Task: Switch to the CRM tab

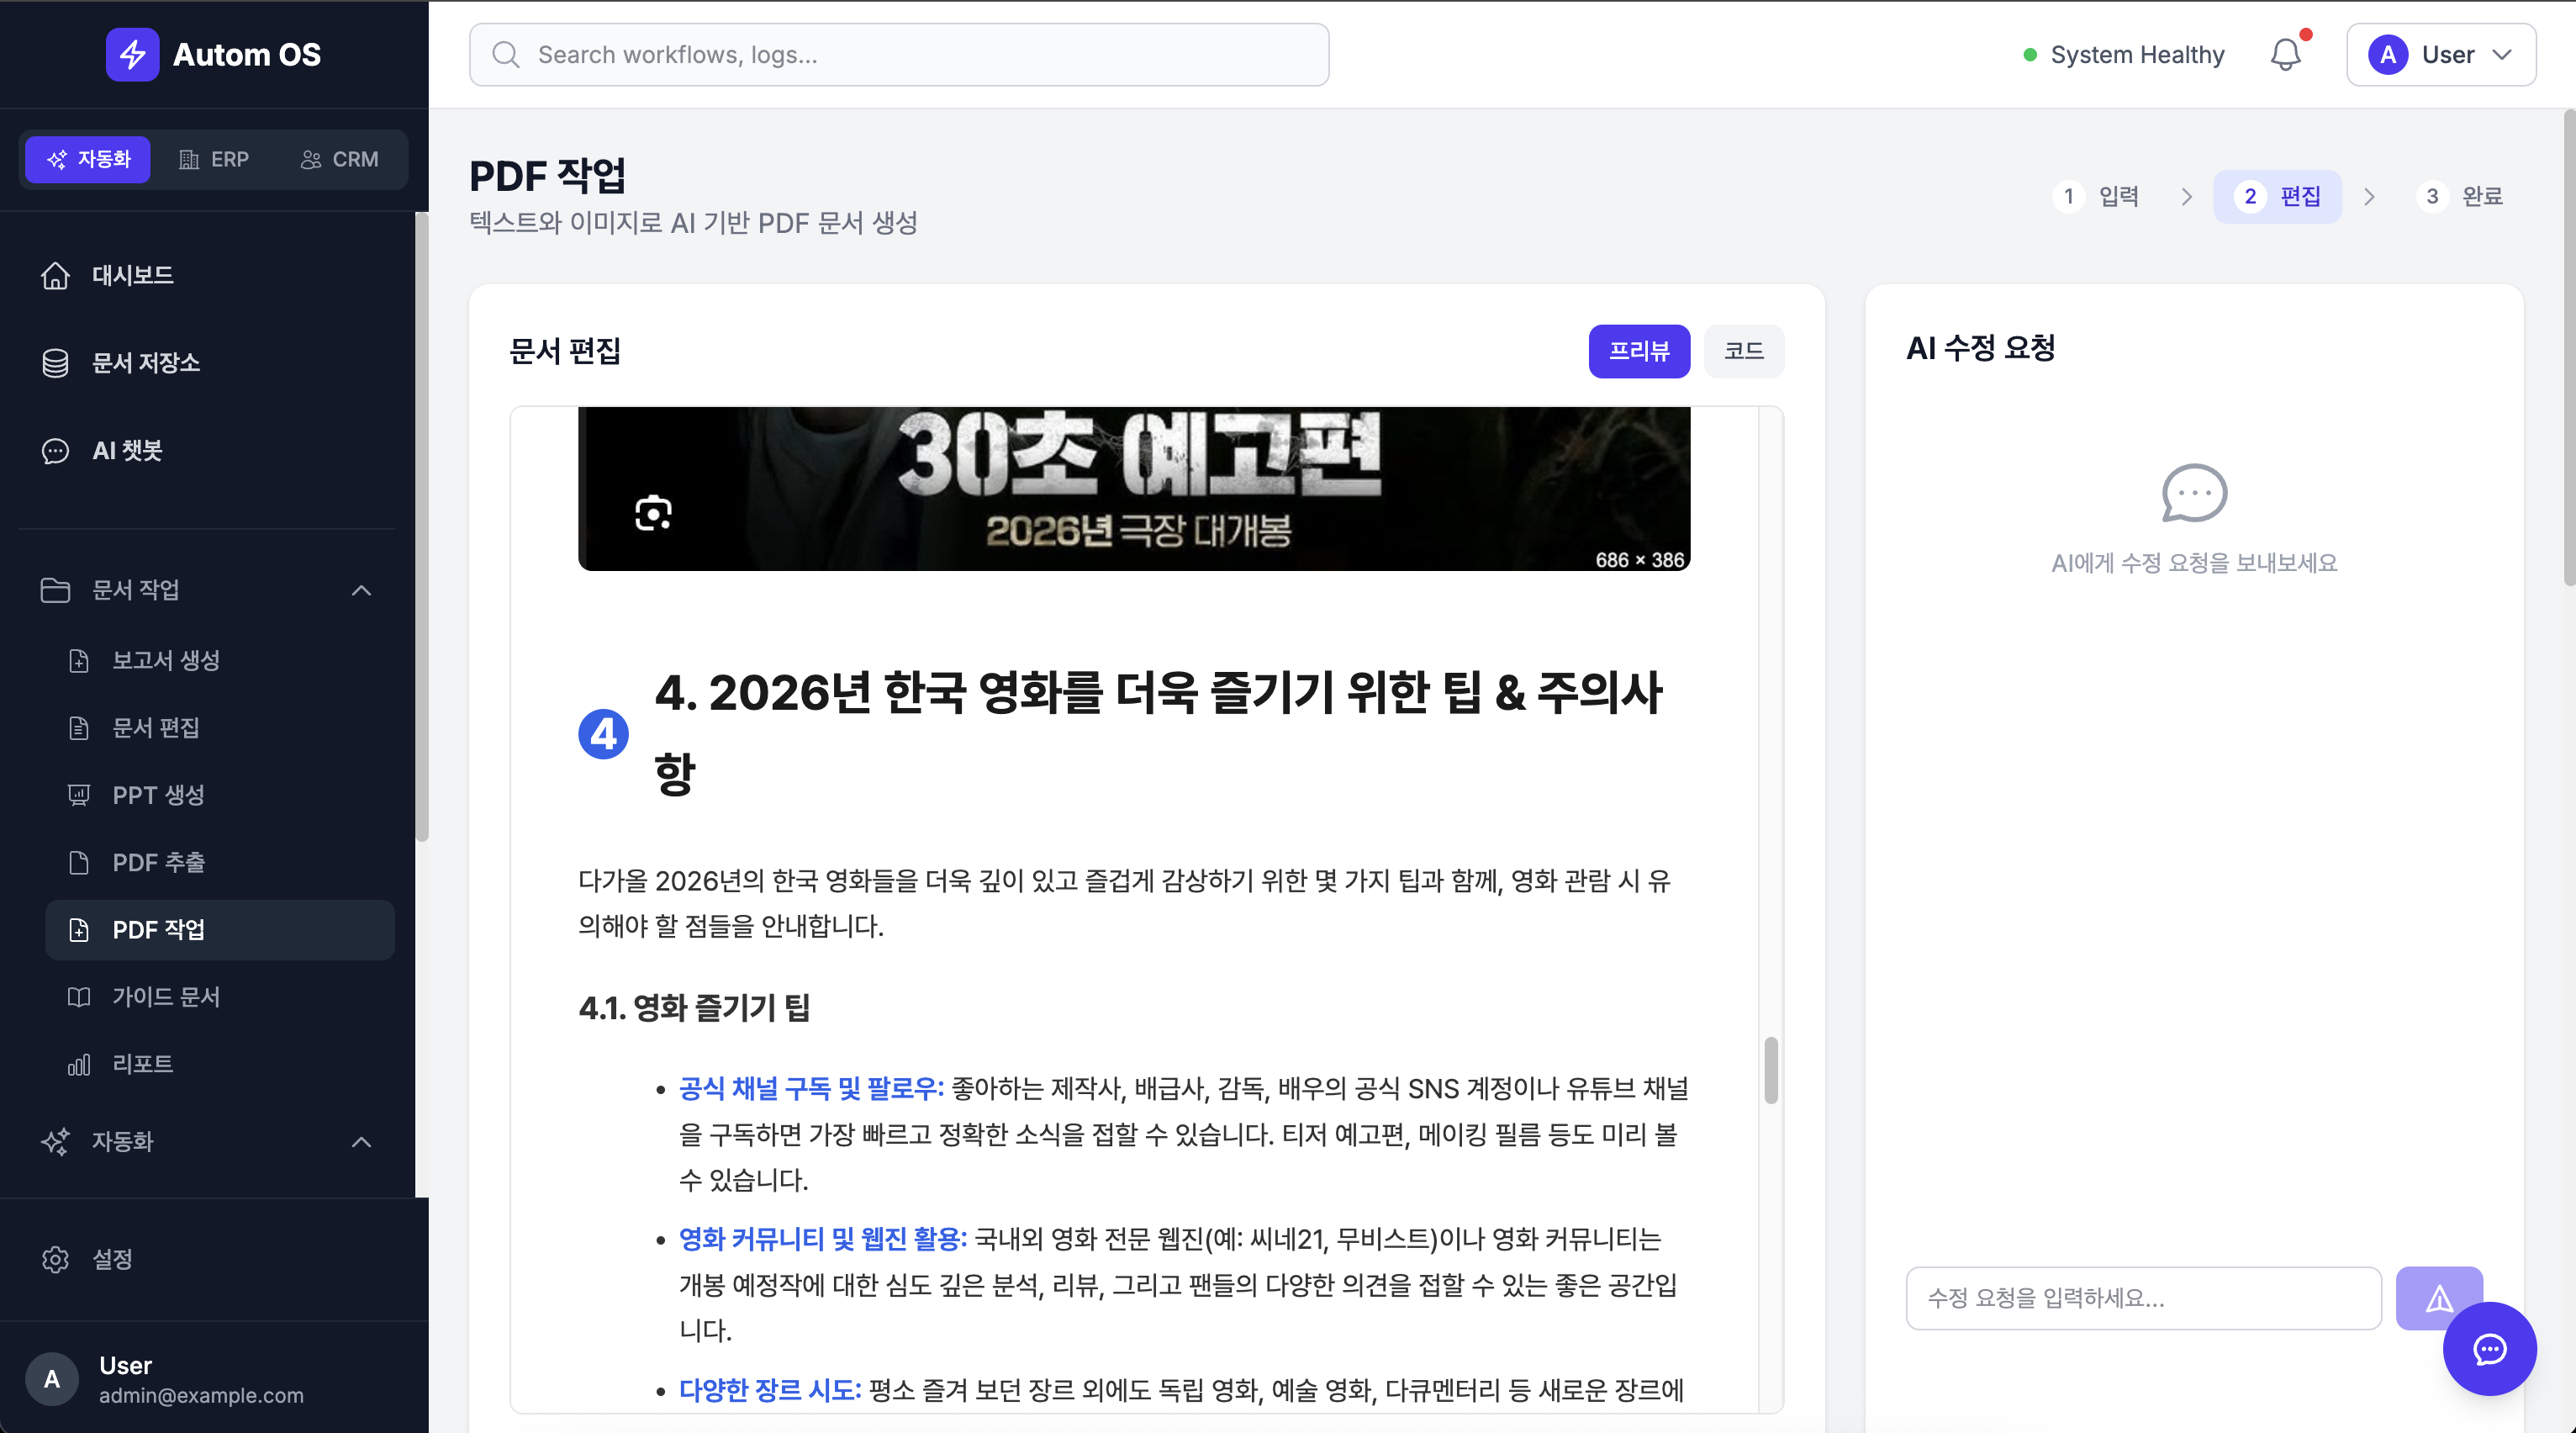Action: pos(339,159)
